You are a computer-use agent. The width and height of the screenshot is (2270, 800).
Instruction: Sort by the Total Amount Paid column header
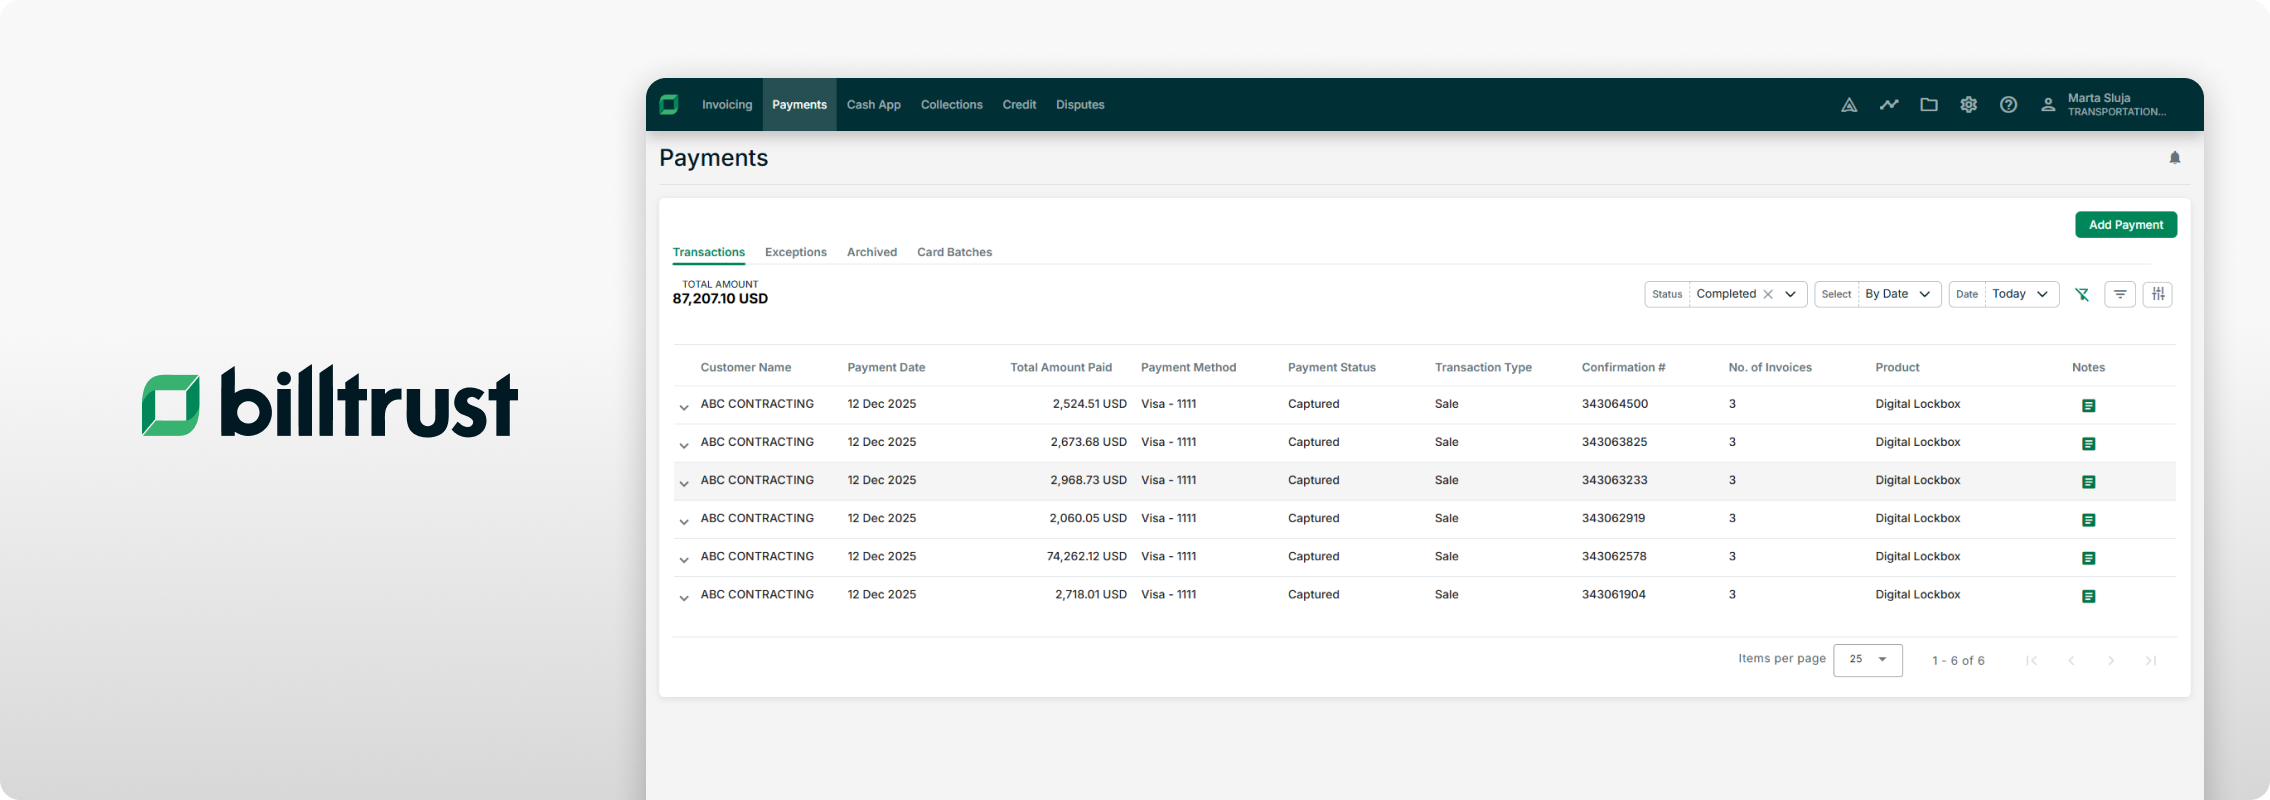(x=1061, y=368)
